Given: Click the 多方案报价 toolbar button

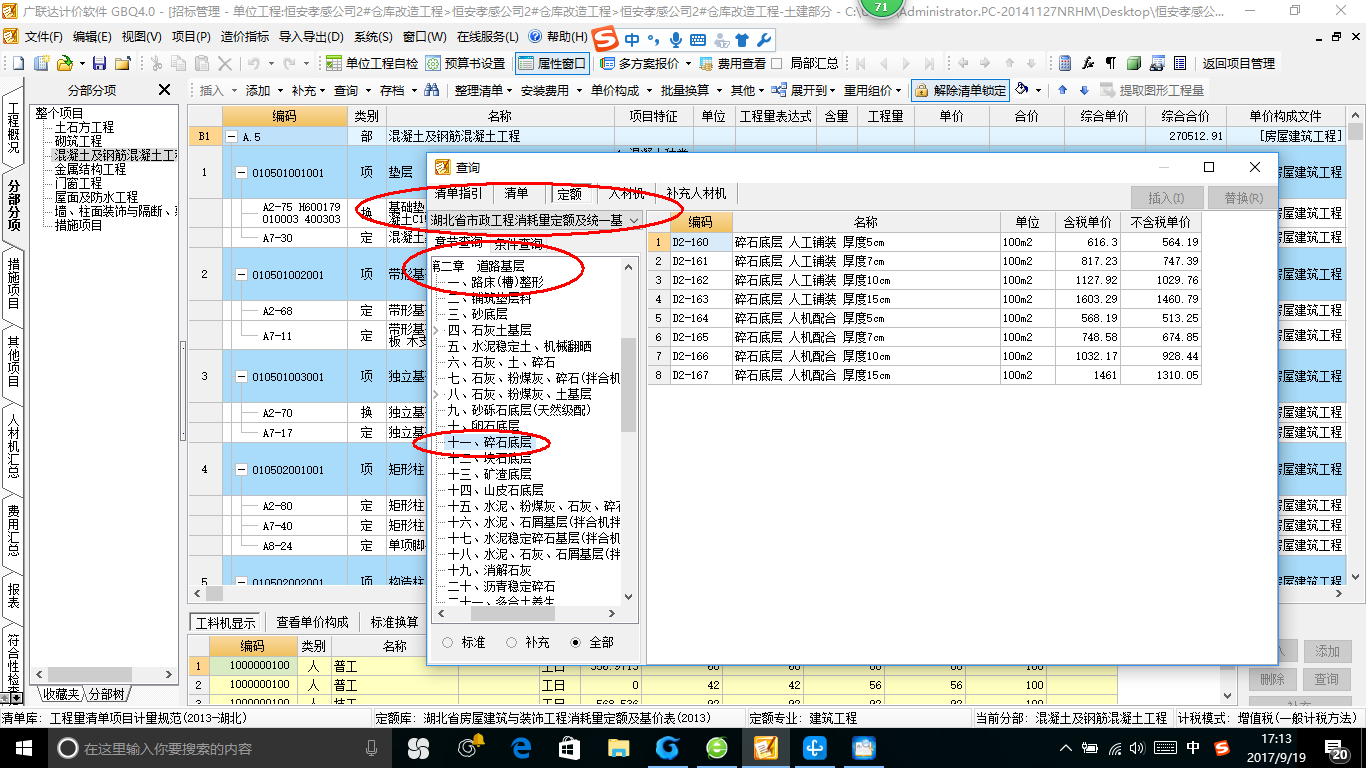Looking at the screenshot, I should [x=648, y=63].
